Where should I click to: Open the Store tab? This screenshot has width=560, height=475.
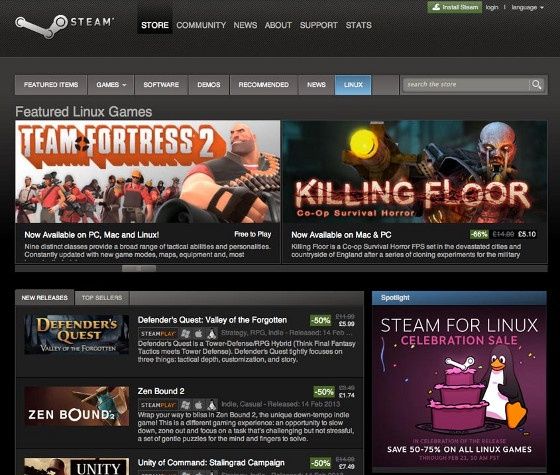tap(155, 25)
